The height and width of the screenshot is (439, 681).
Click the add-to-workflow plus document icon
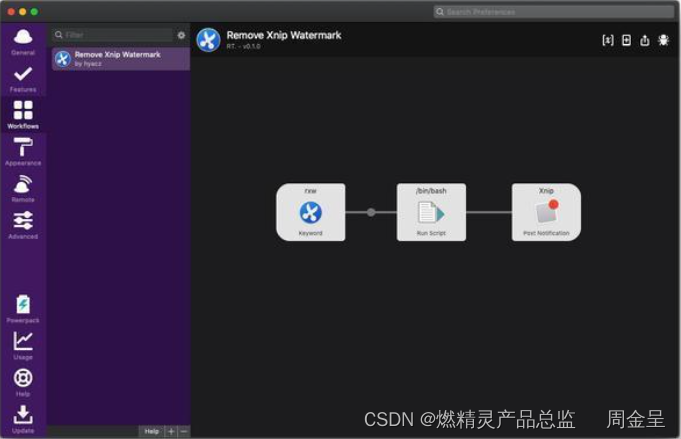coord(626,40)
